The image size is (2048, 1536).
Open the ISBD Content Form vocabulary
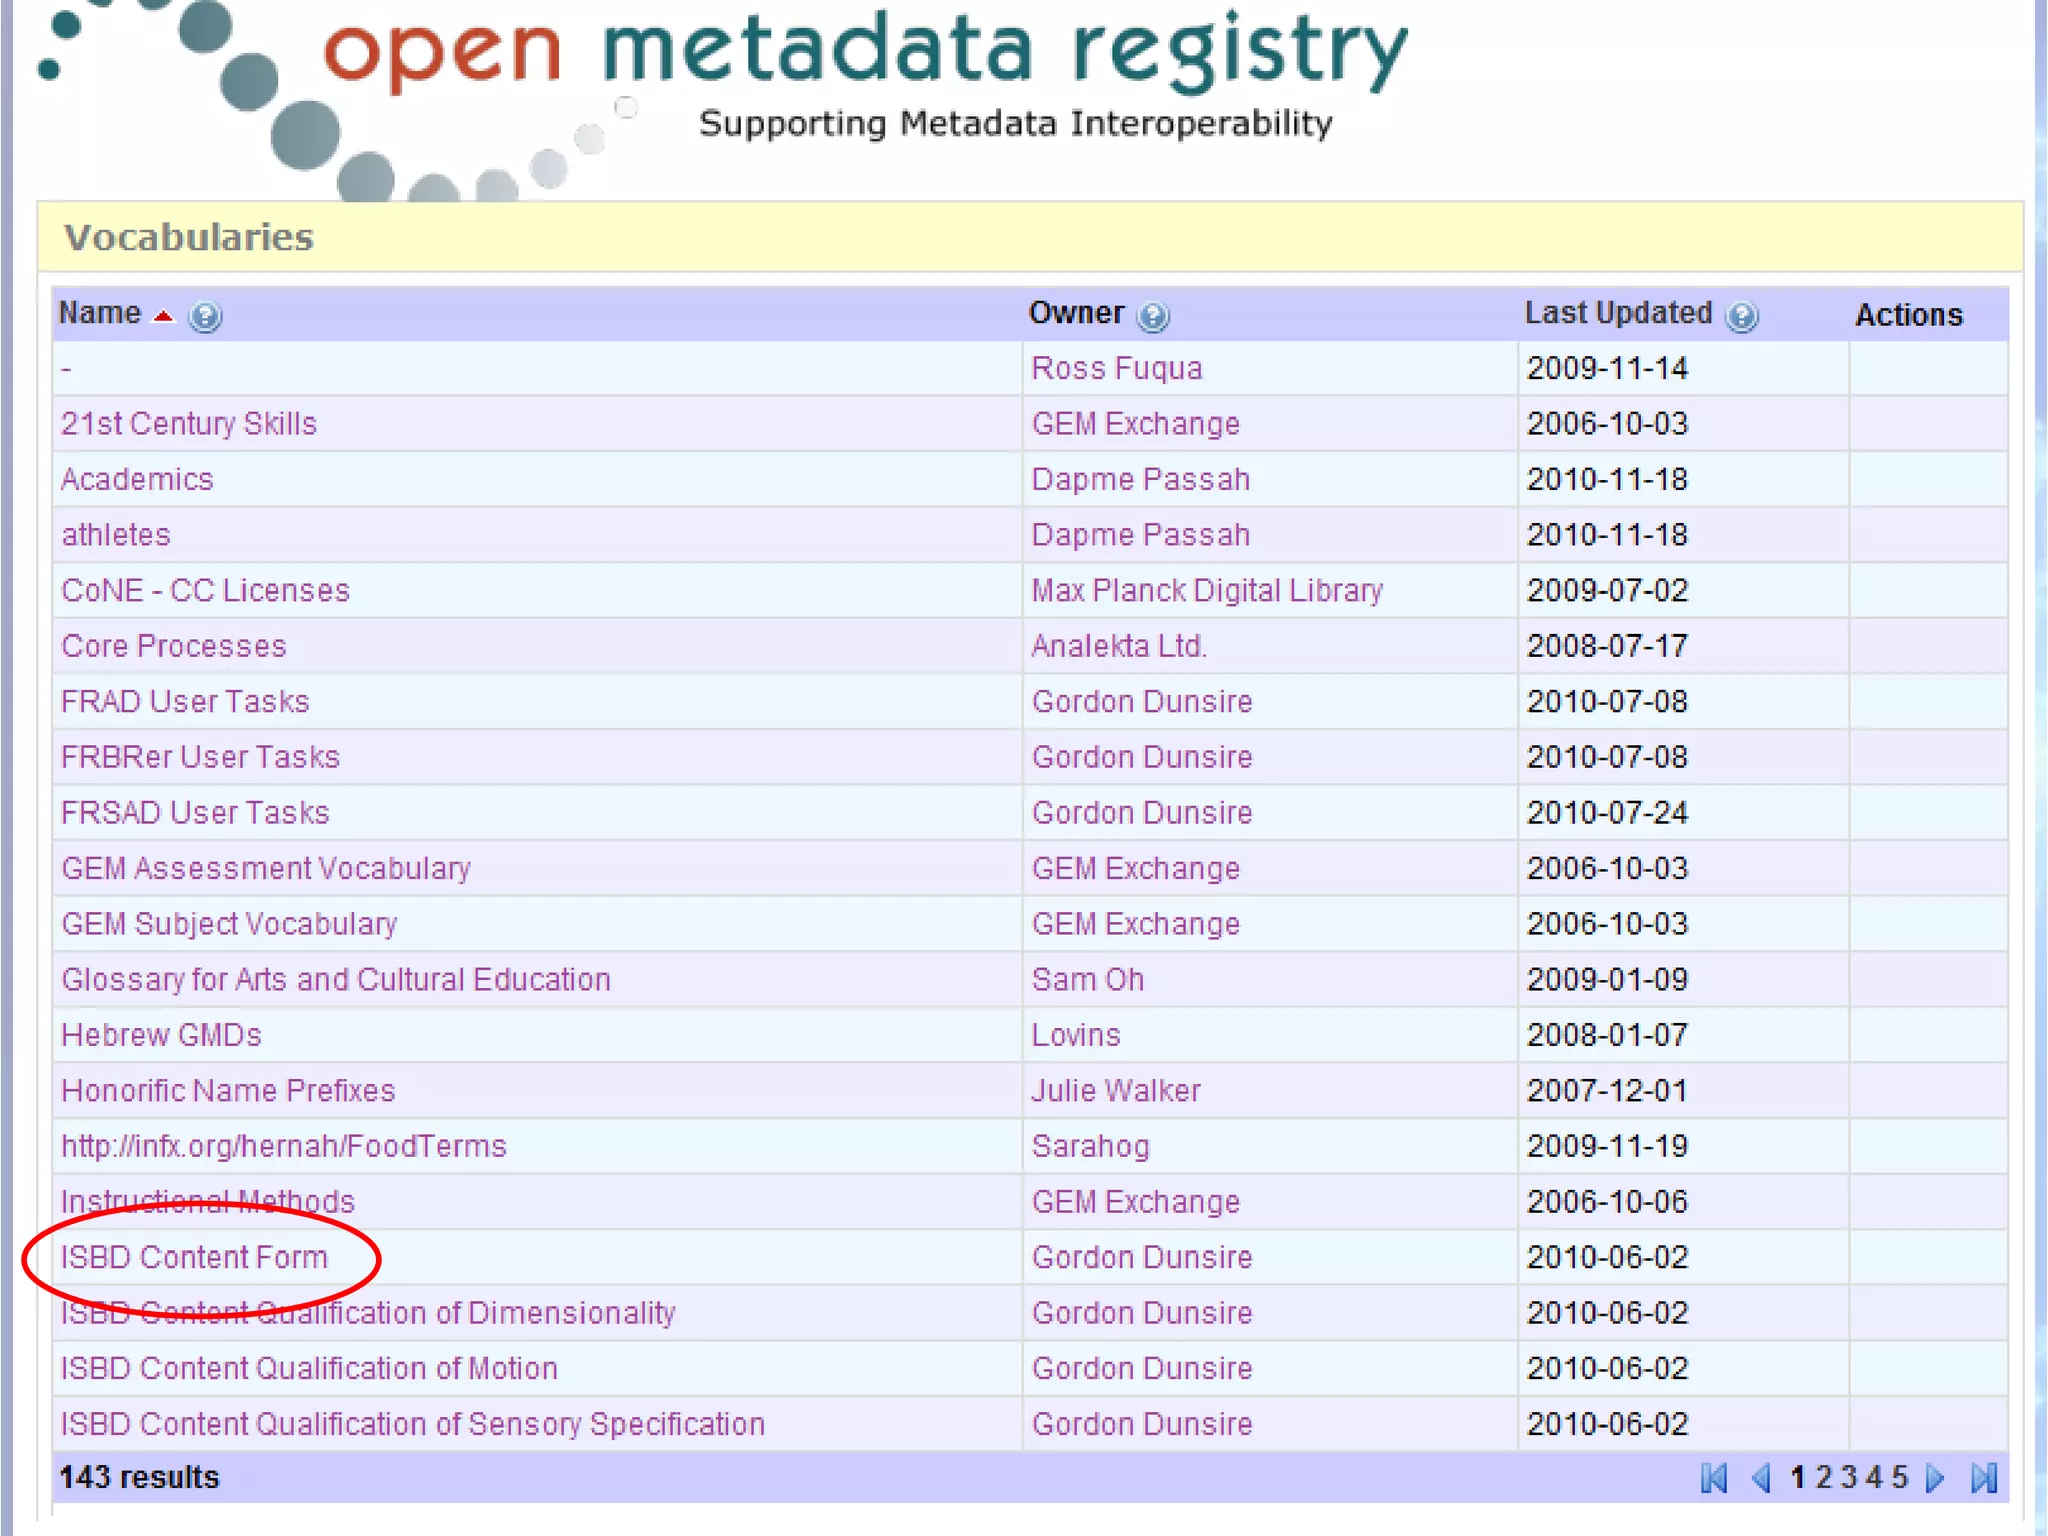194,1257
